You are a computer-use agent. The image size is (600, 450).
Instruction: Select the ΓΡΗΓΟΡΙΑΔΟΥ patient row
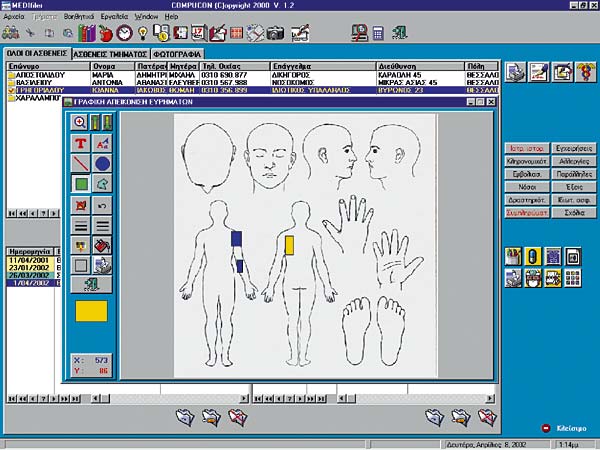(253, 90)
